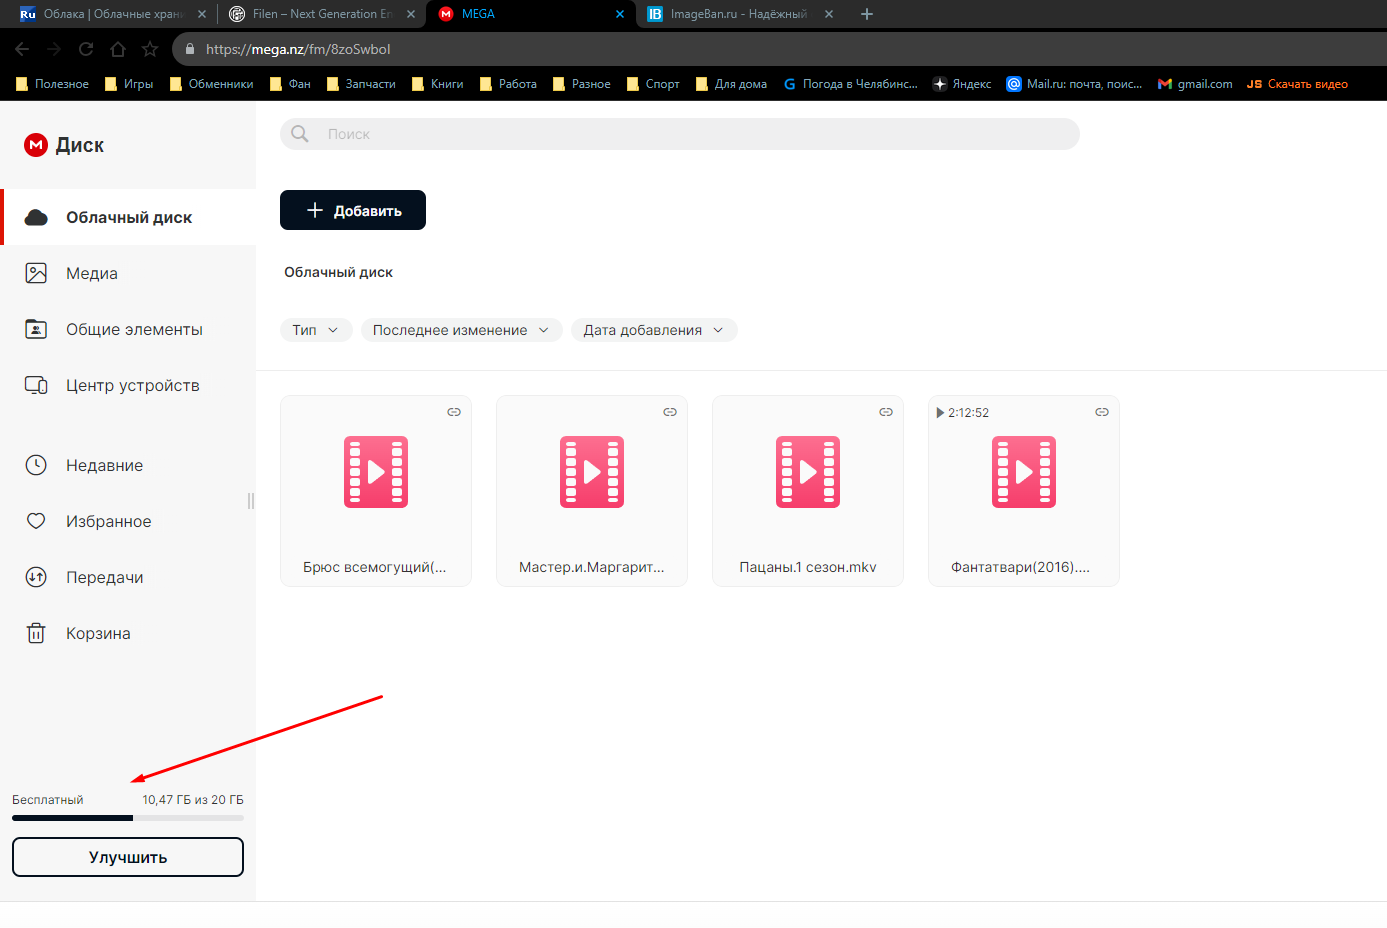Bookmark this page with star icon
Viewport: 1387px width, 928px height.
click(150, 49)
